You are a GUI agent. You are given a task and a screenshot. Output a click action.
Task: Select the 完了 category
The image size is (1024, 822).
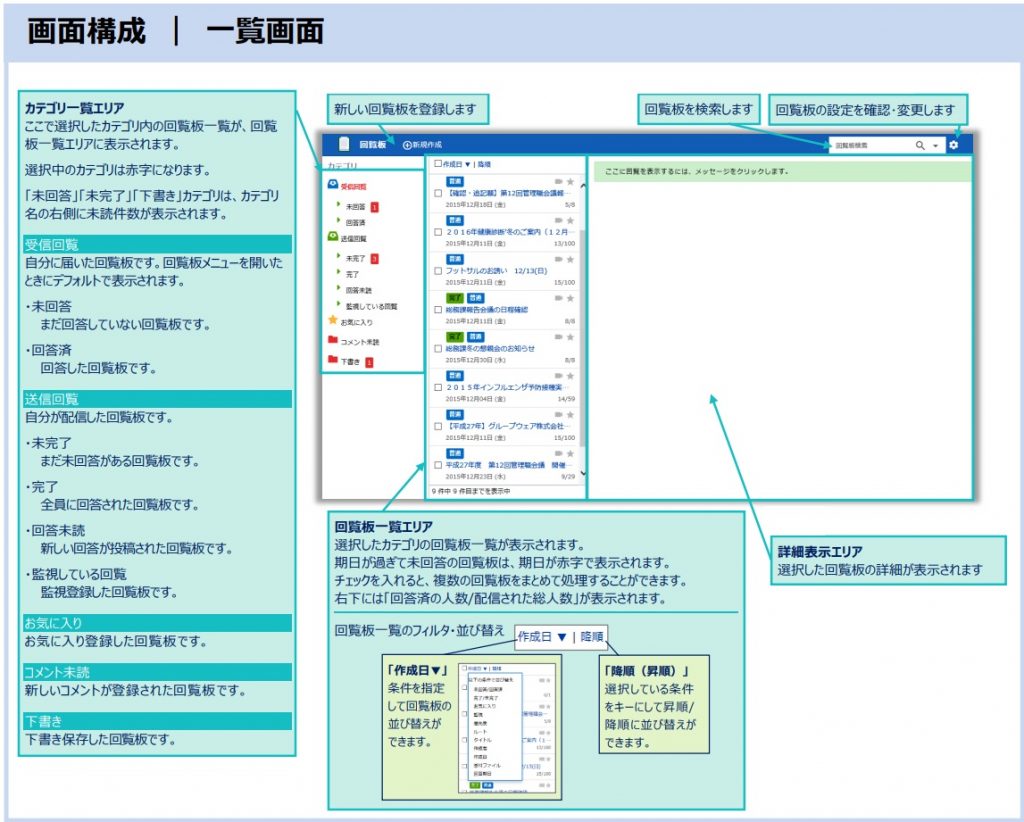(x=352, y=274)
